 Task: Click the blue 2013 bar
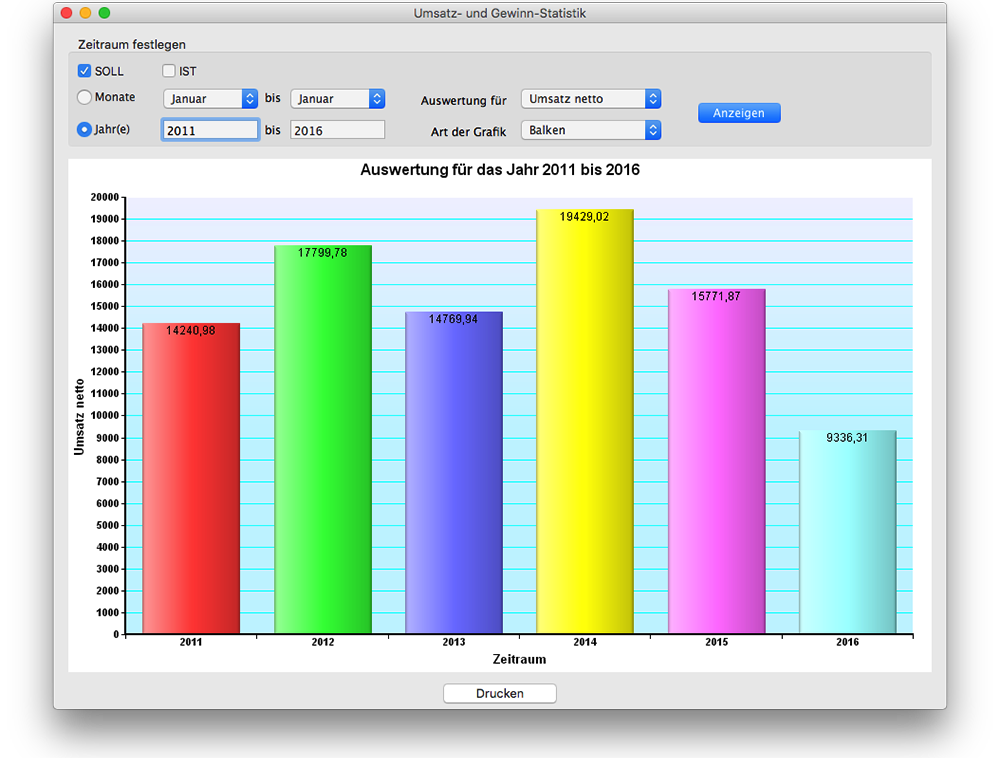[x=454, y=472]
